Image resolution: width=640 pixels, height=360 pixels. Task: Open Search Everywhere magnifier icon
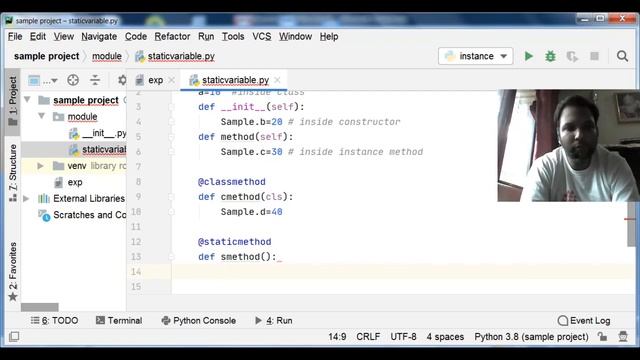pyautogui.click(x=622, y=56)
